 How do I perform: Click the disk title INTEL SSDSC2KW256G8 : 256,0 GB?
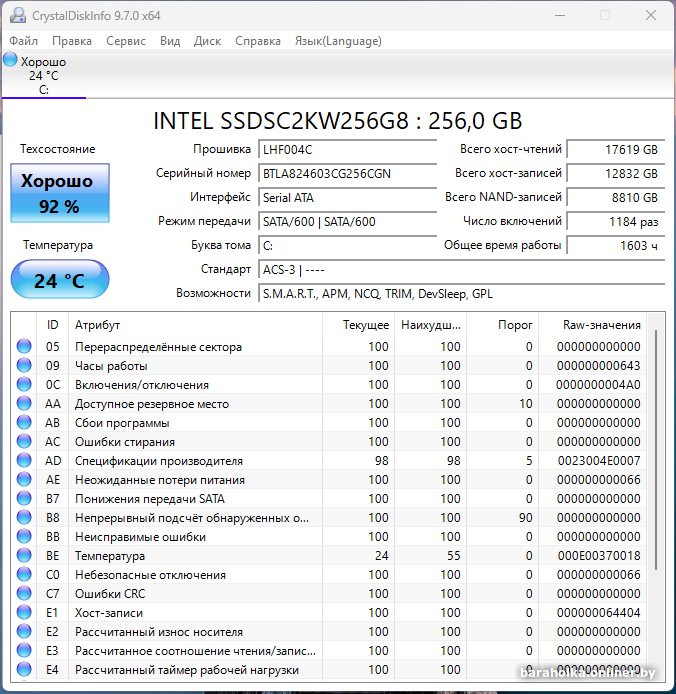coord(338,121)
